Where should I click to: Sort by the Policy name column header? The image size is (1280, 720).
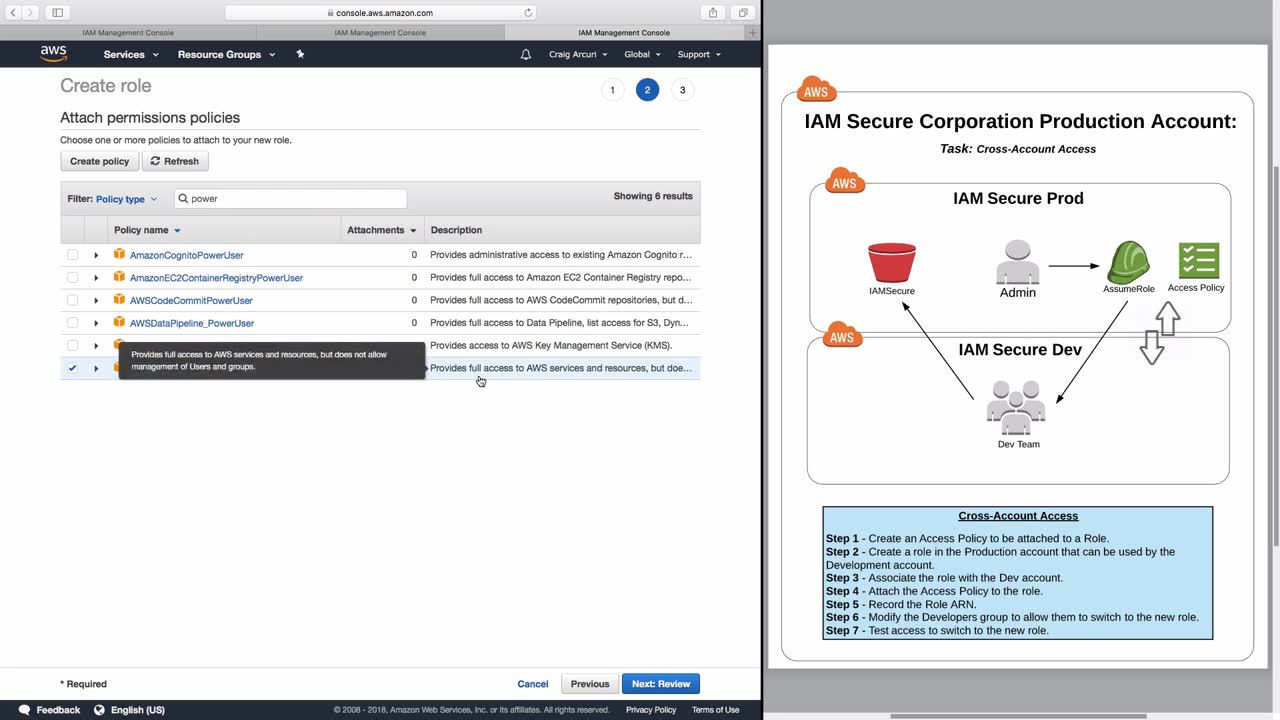click(x=147, y=230)
